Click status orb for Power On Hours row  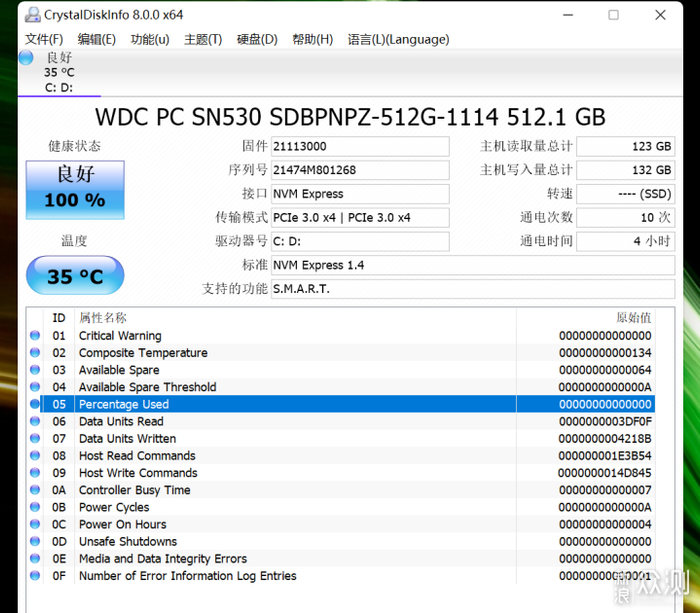35,524
